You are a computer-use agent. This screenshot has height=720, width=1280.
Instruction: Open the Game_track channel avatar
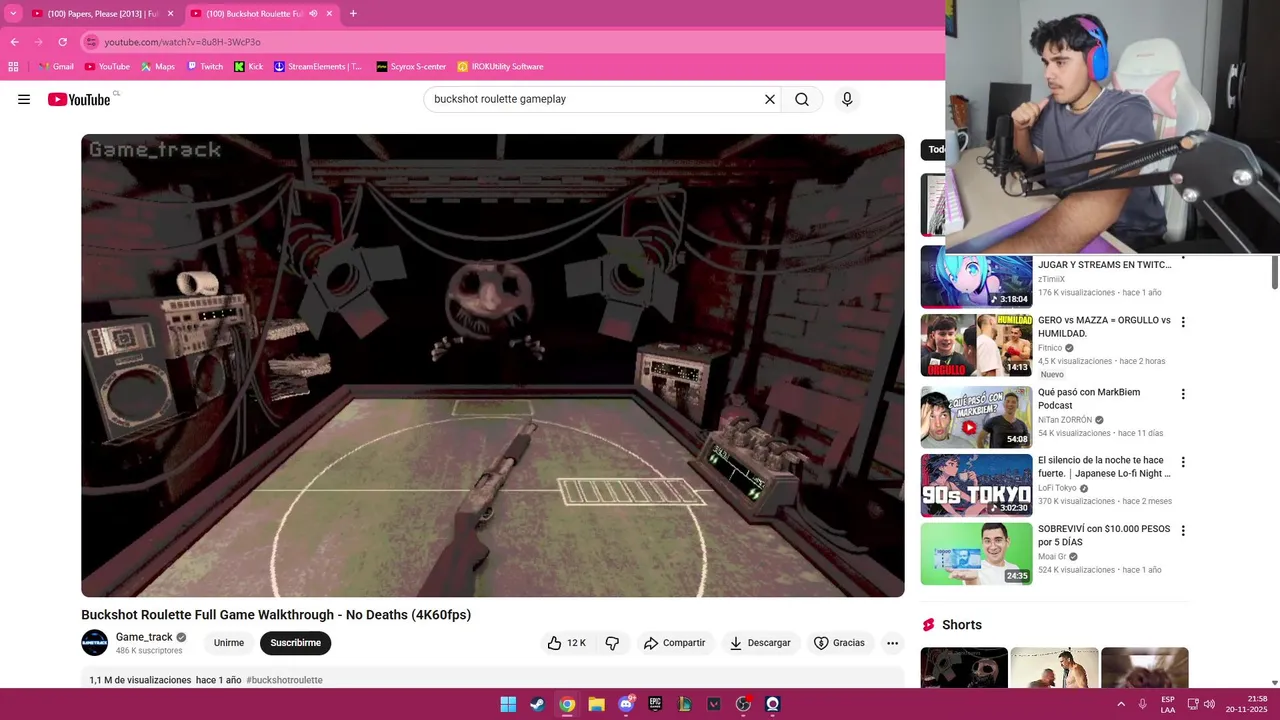[x=94, y=642]
